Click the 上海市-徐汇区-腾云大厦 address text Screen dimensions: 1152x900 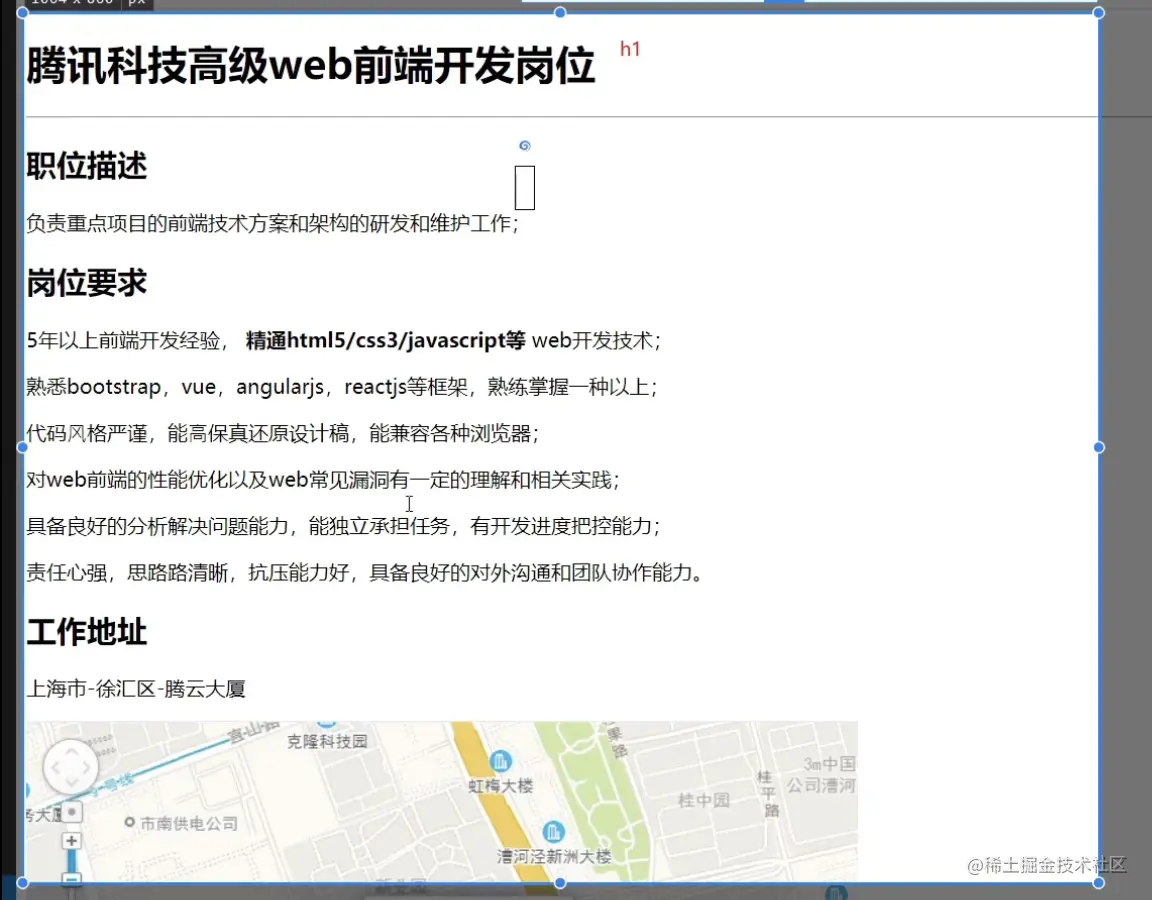click(136, 688)
